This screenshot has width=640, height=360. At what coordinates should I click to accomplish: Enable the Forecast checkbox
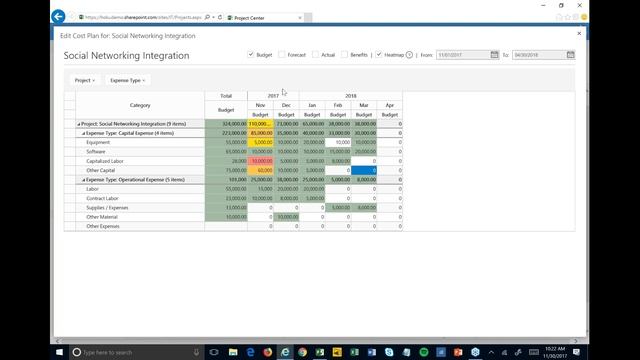tap(282, 54)
